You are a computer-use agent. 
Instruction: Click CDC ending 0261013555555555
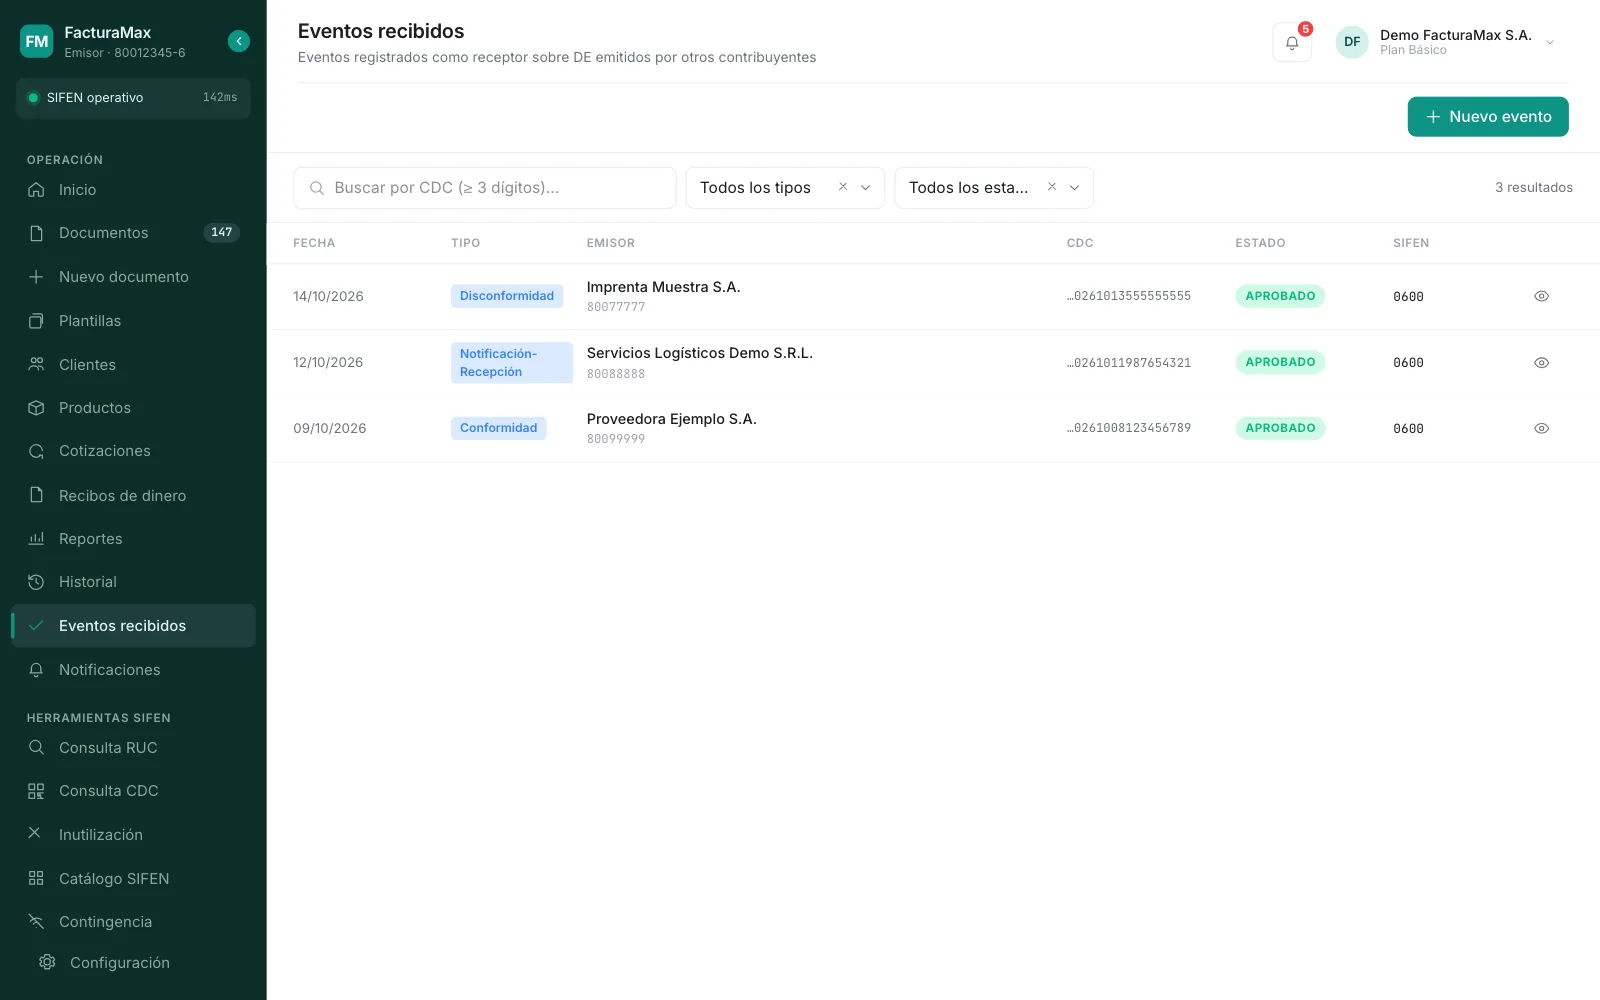click(x=1129, y=296)
